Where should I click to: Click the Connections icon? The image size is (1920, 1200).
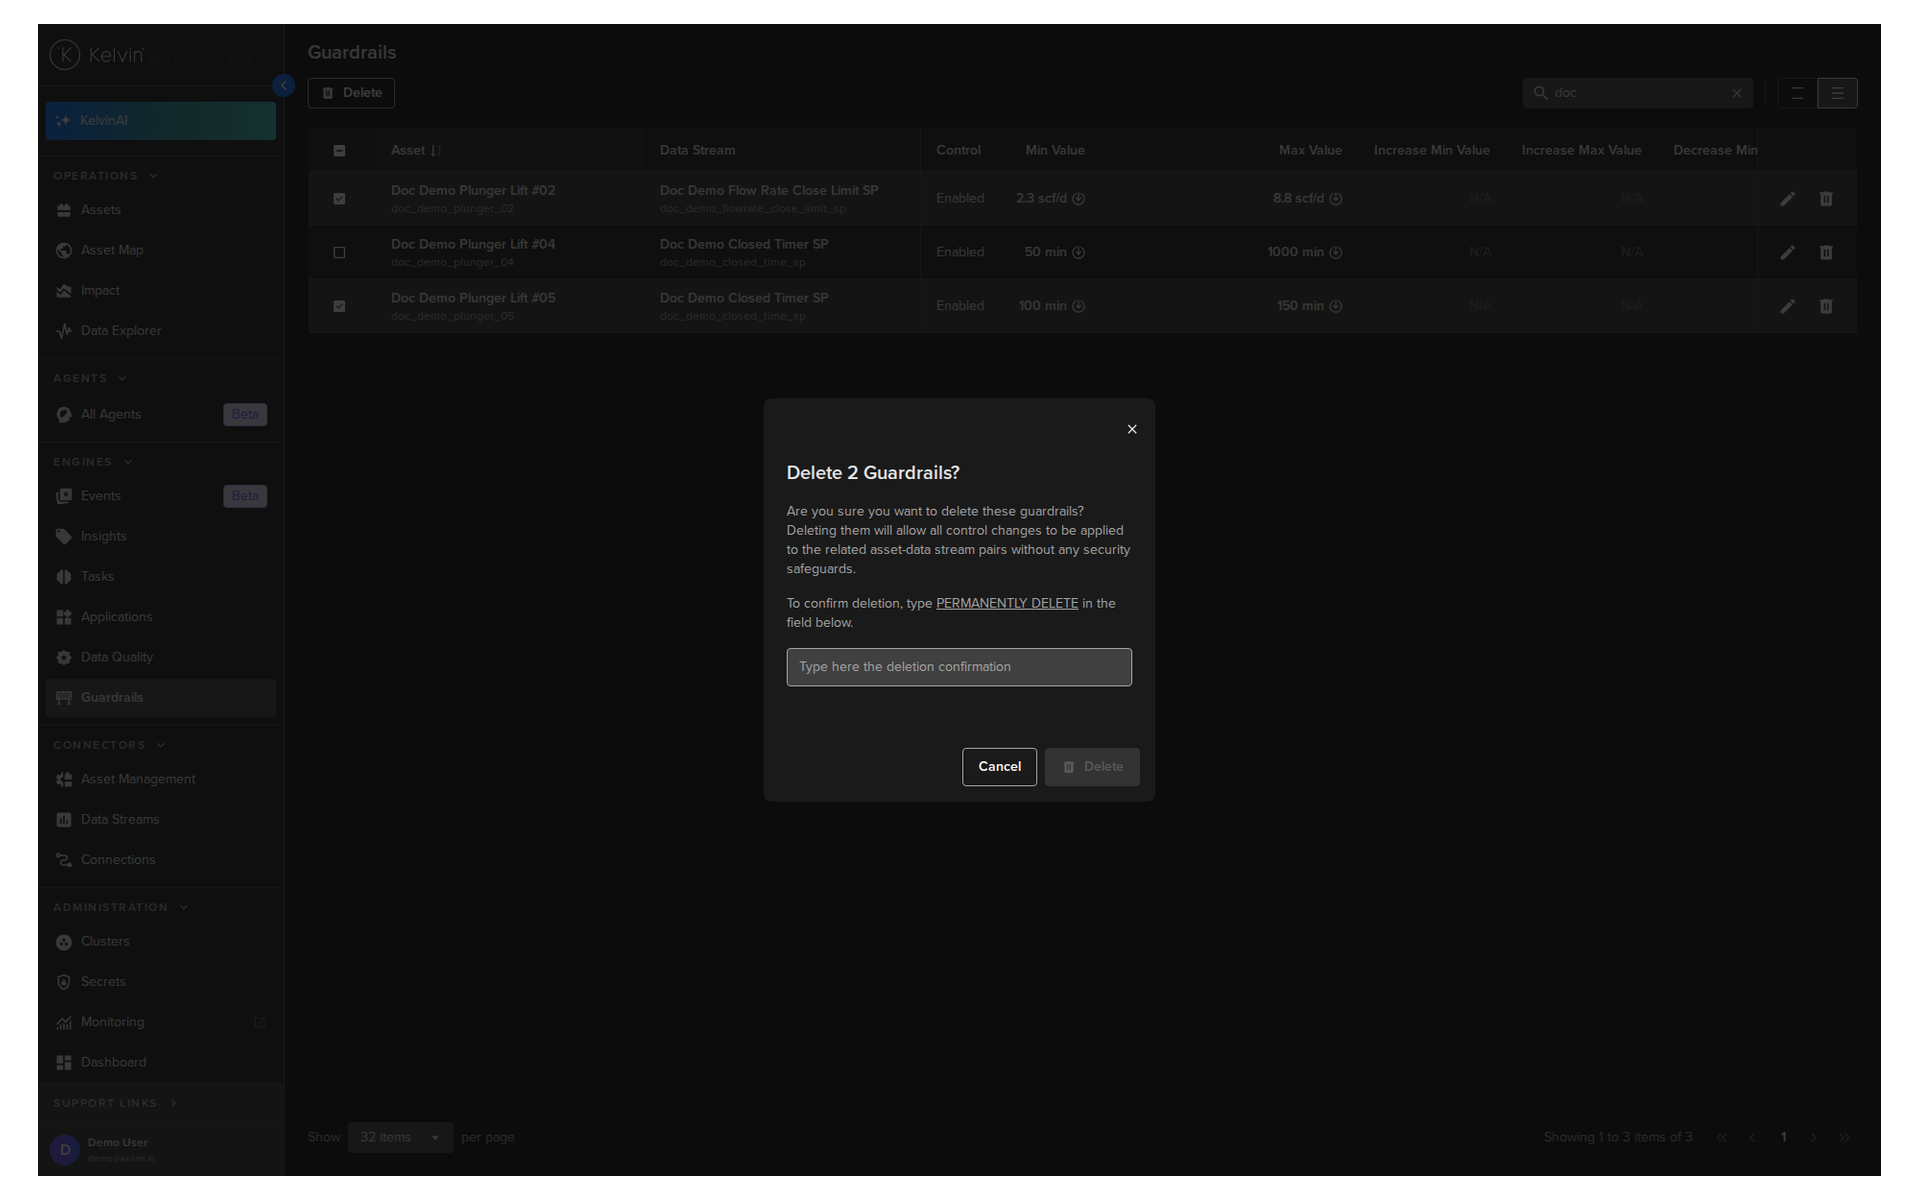pos(64,860)
